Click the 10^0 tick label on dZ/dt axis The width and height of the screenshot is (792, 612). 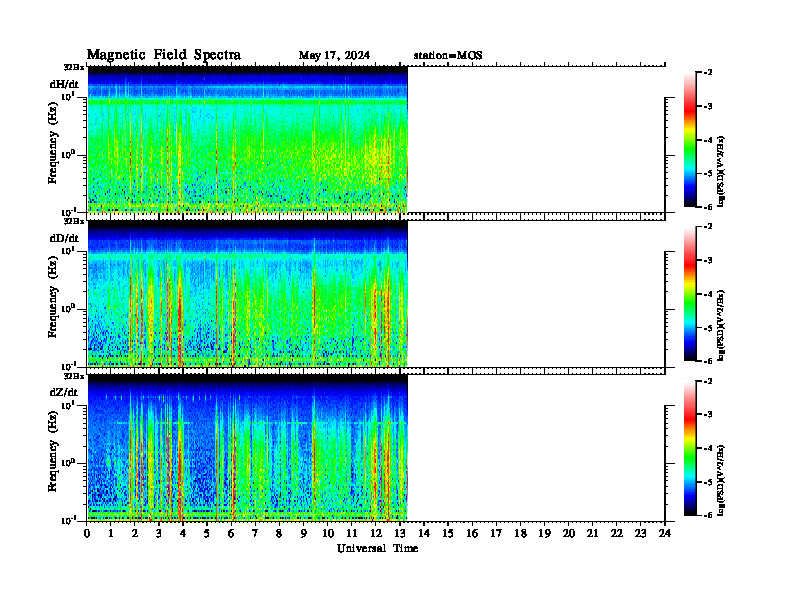point(68,462)
